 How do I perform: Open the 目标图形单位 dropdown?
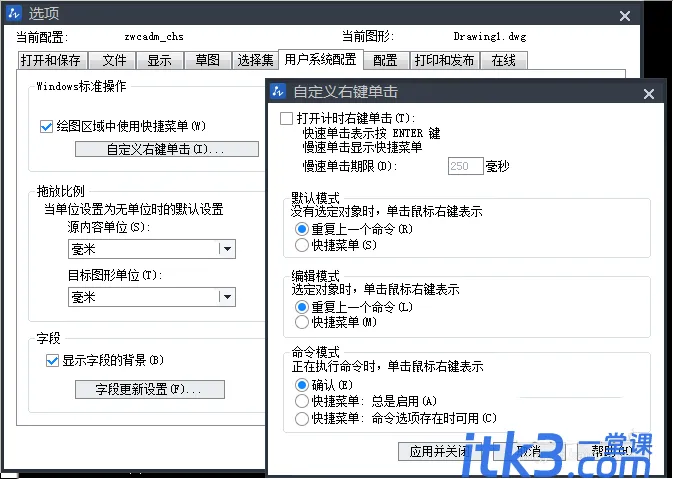click(152, 297)
